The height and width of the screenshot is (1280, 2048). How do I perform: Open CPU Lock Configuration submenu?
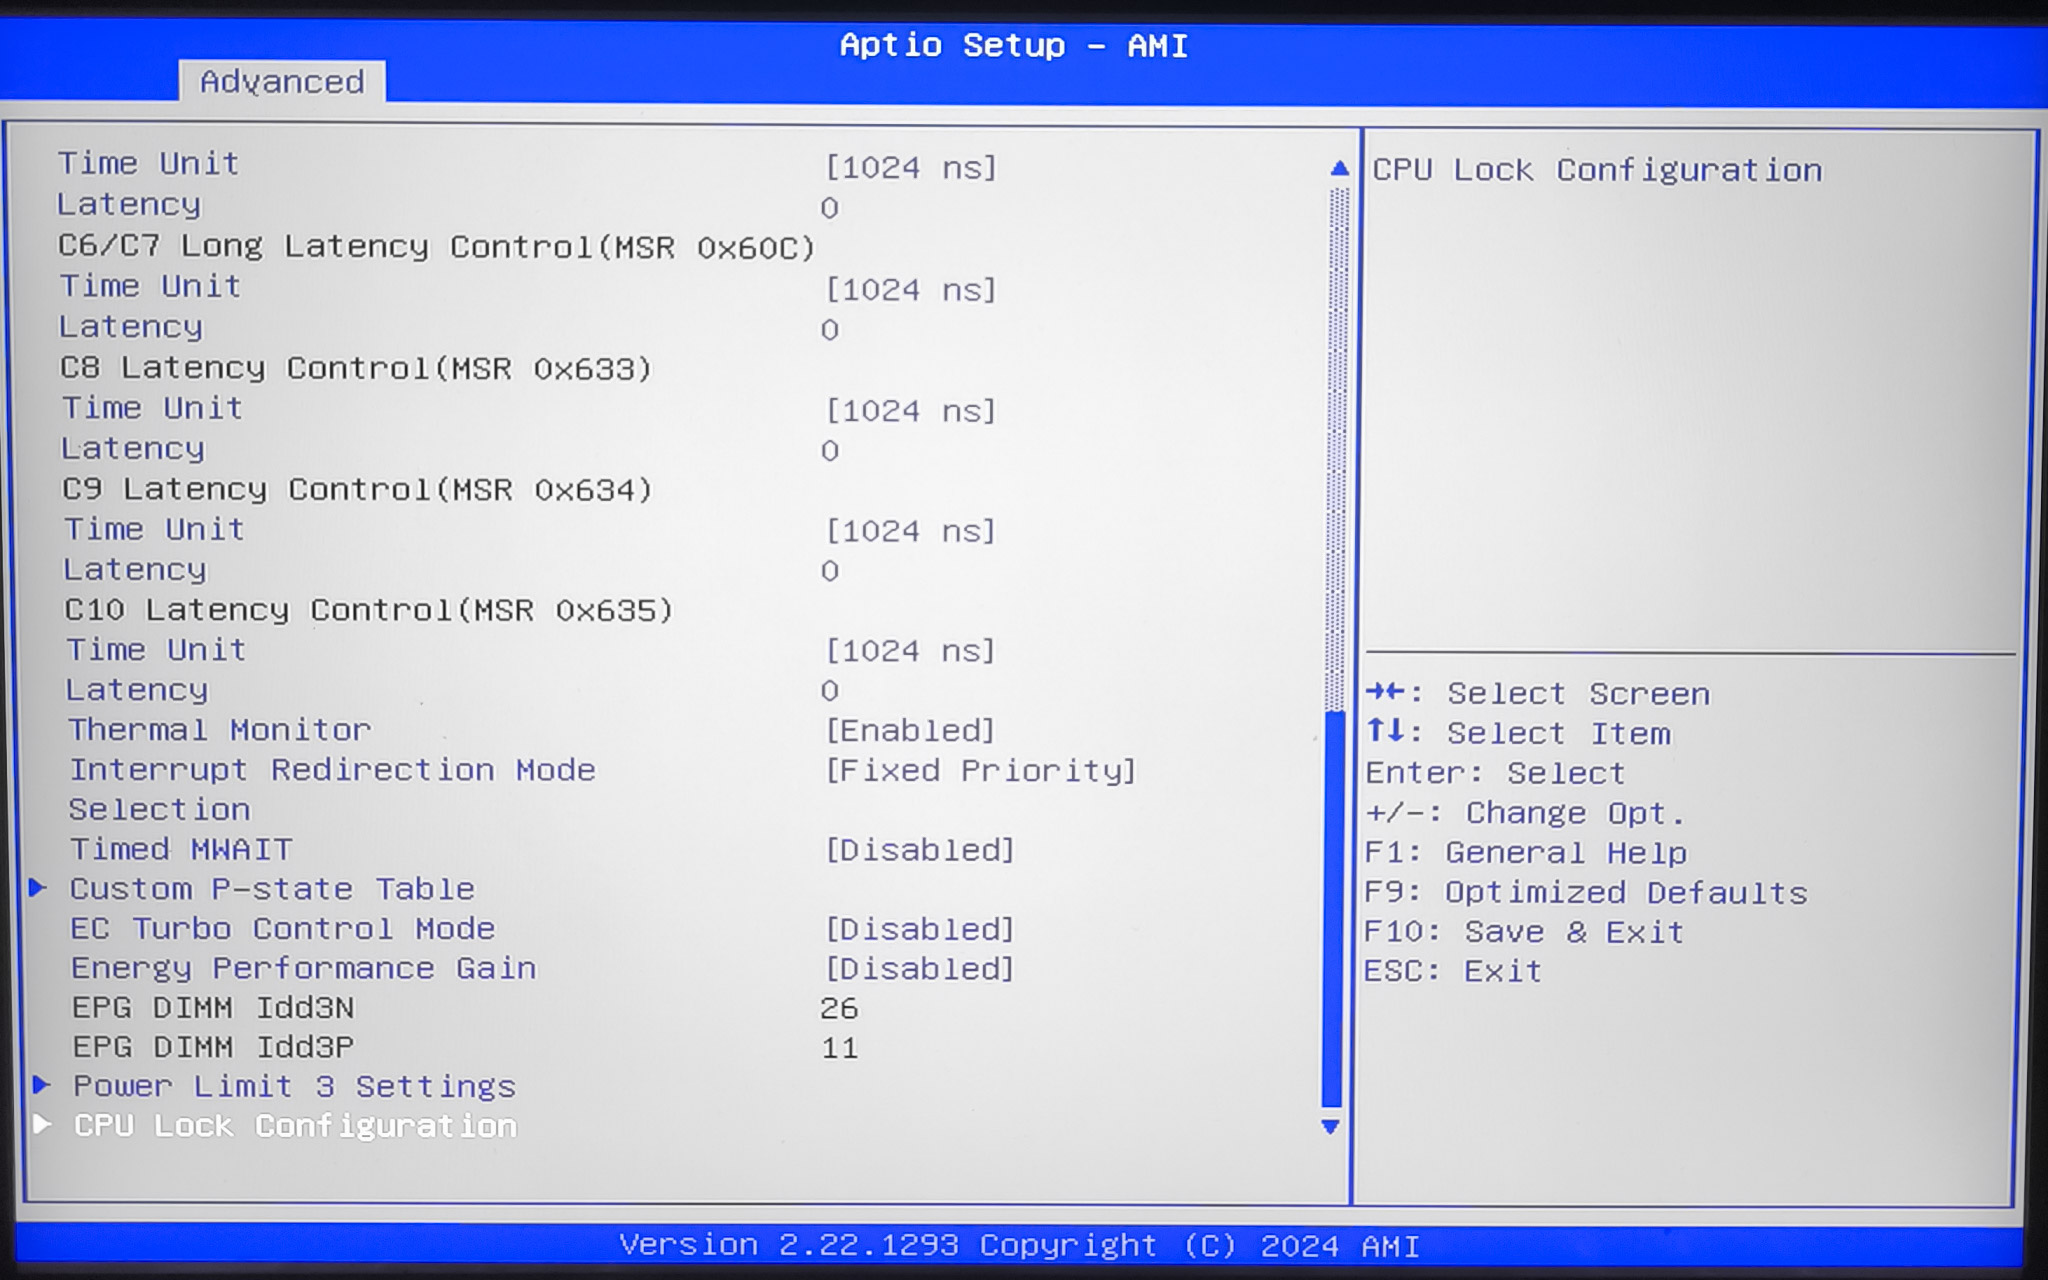click(296, 1126)
